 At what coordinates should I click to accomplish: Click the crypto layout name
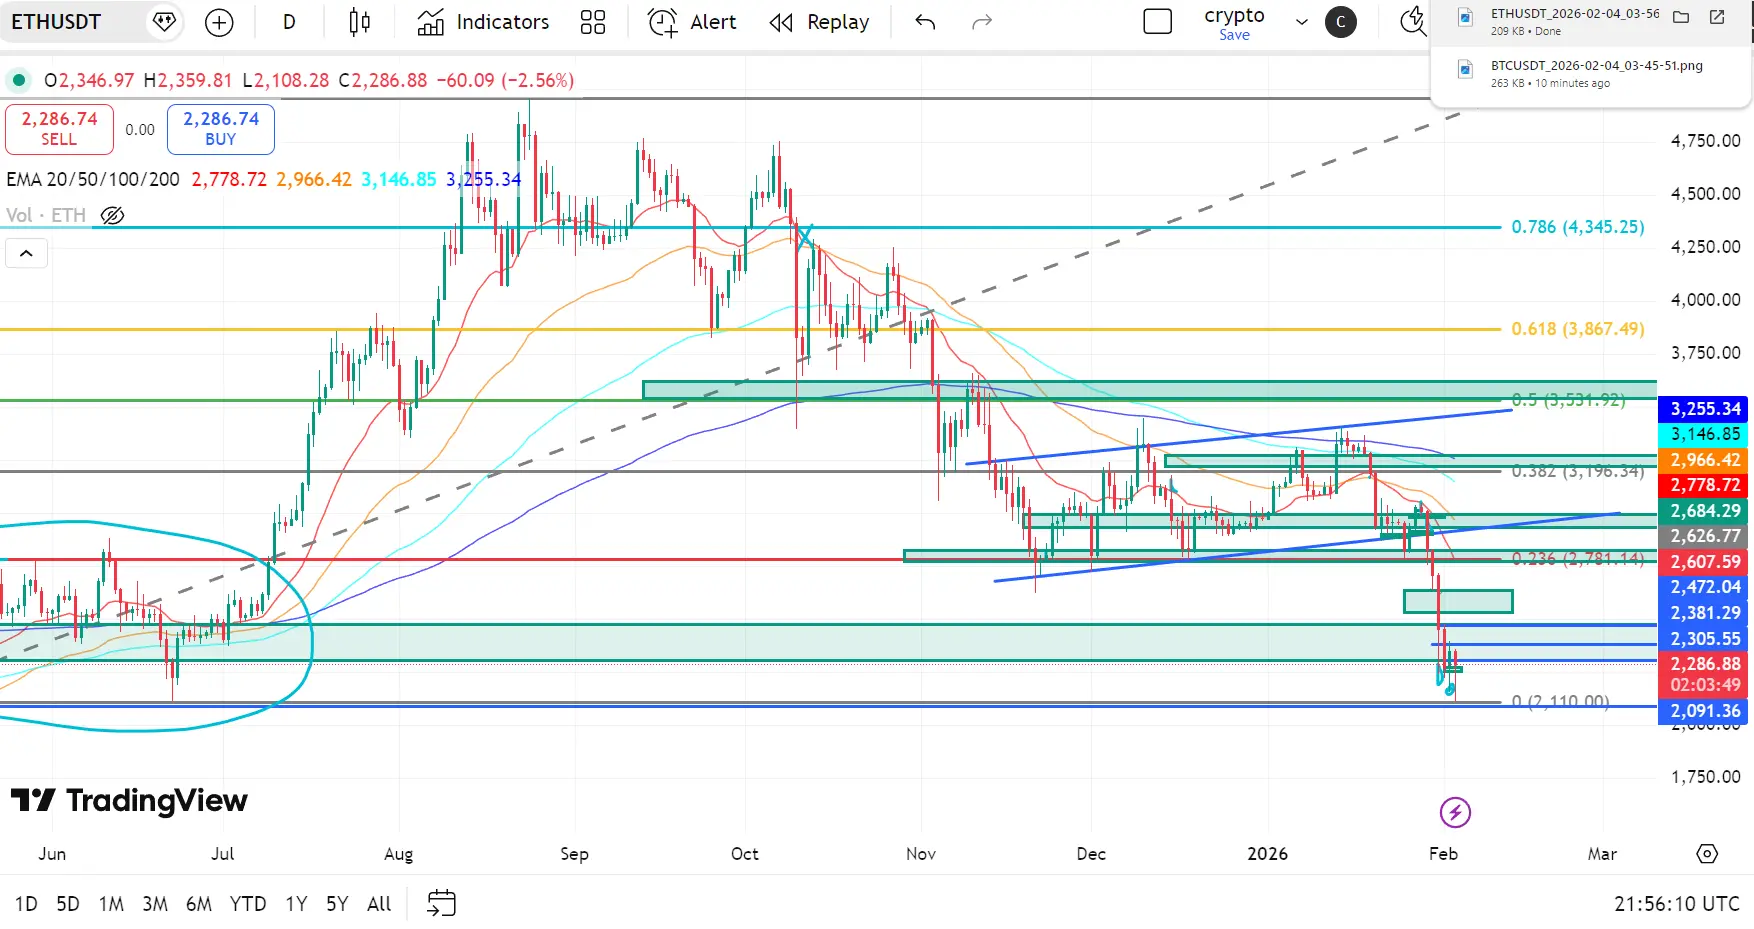(x=1234, y=15)
